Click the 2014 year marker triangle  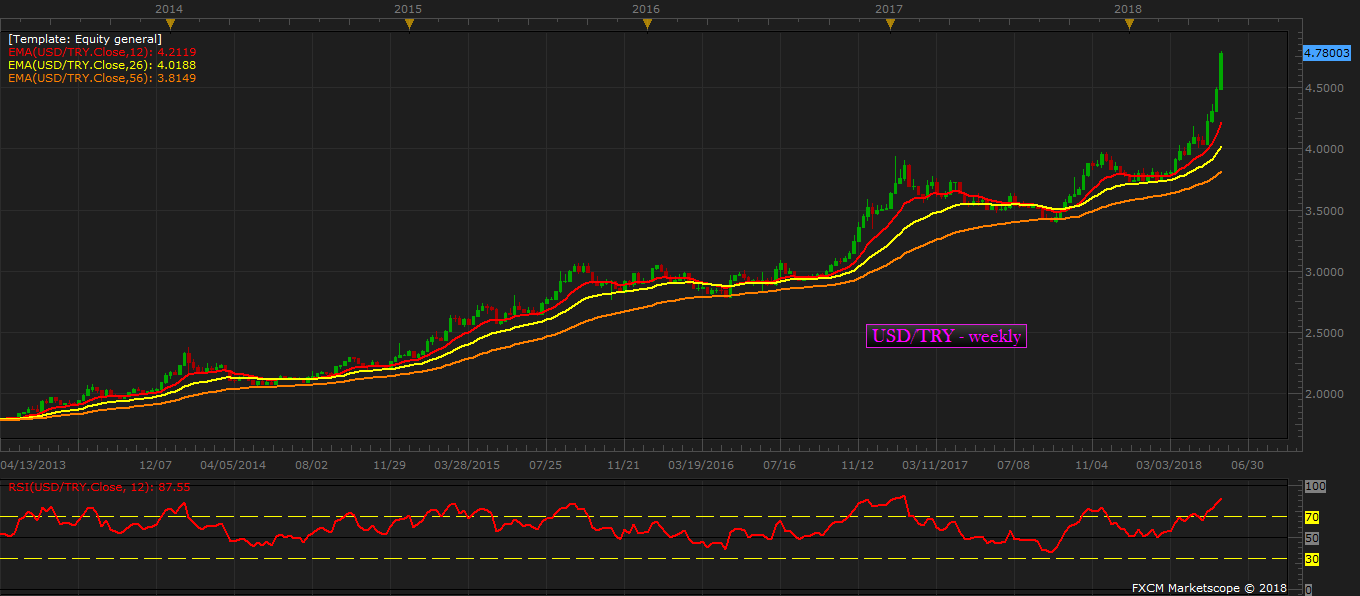(169, 24)
